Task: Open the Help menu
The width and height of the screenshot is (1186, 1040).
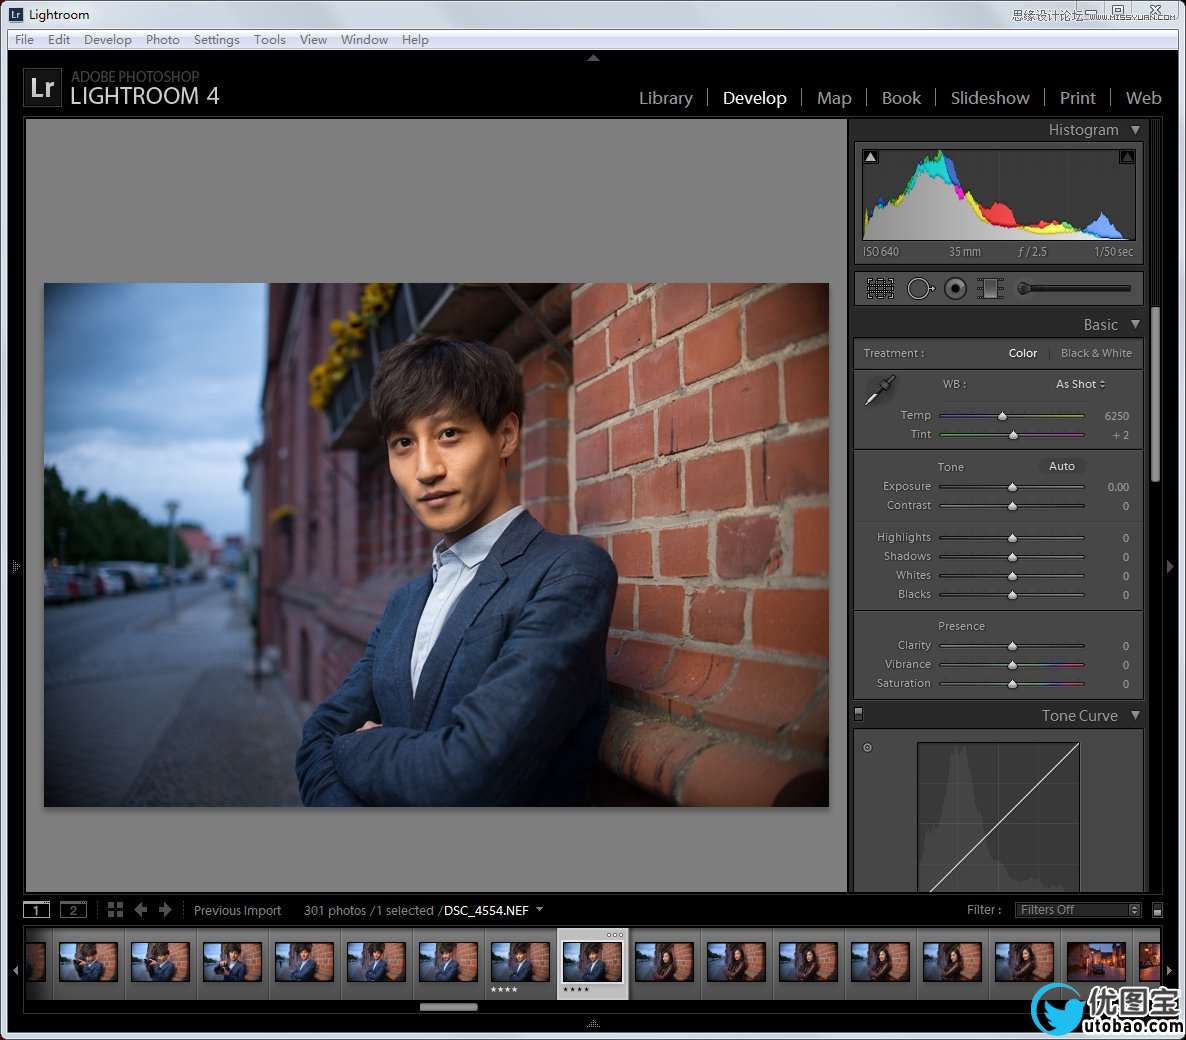Action: pyautogui.click(x=414, y=39)
